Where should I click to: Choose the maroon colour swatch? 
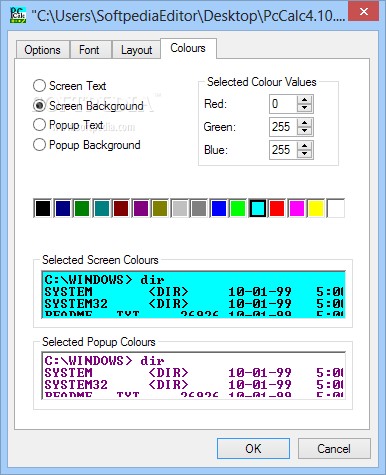coord(121,208)
